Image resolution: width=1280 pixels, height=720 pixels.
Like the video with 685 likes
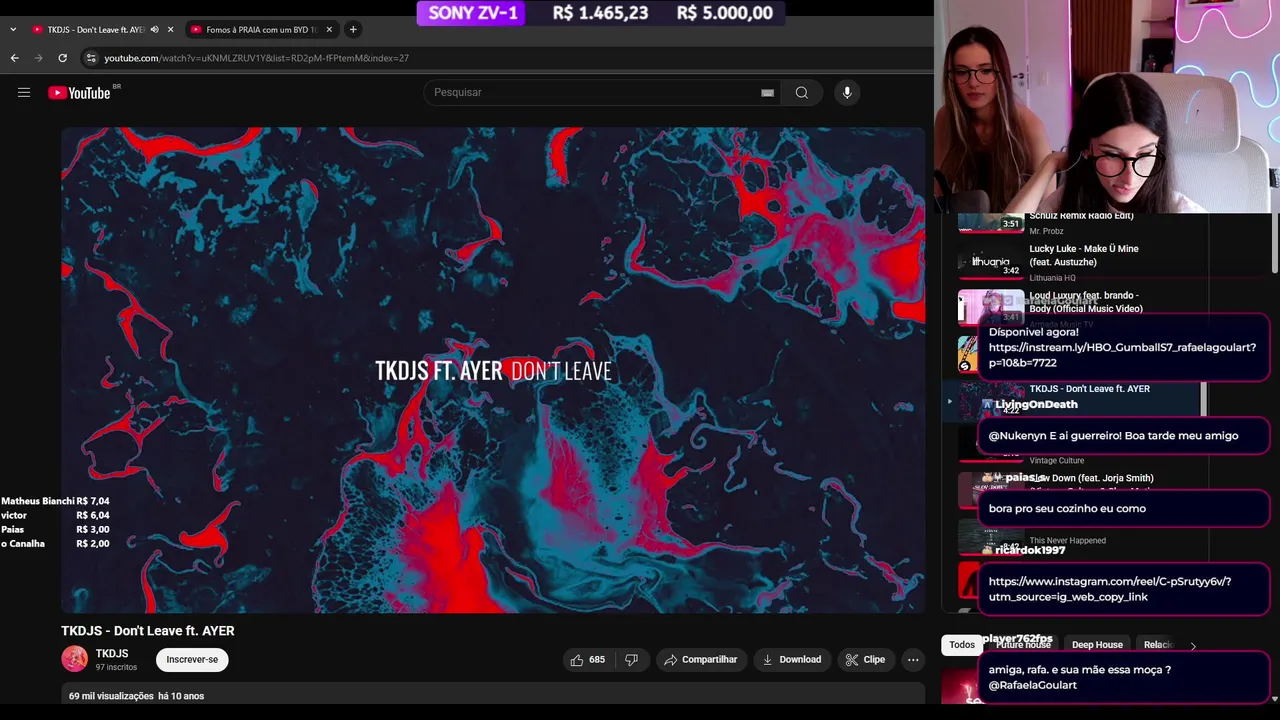point(587,660)
